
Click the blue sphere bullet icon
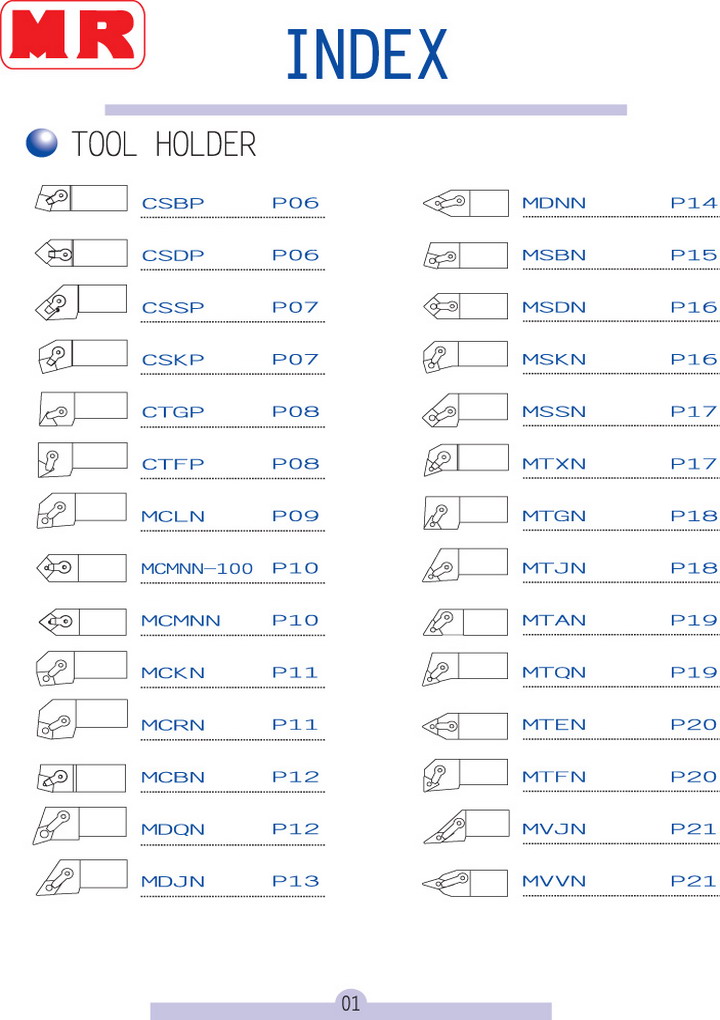(x=42, y=144)
